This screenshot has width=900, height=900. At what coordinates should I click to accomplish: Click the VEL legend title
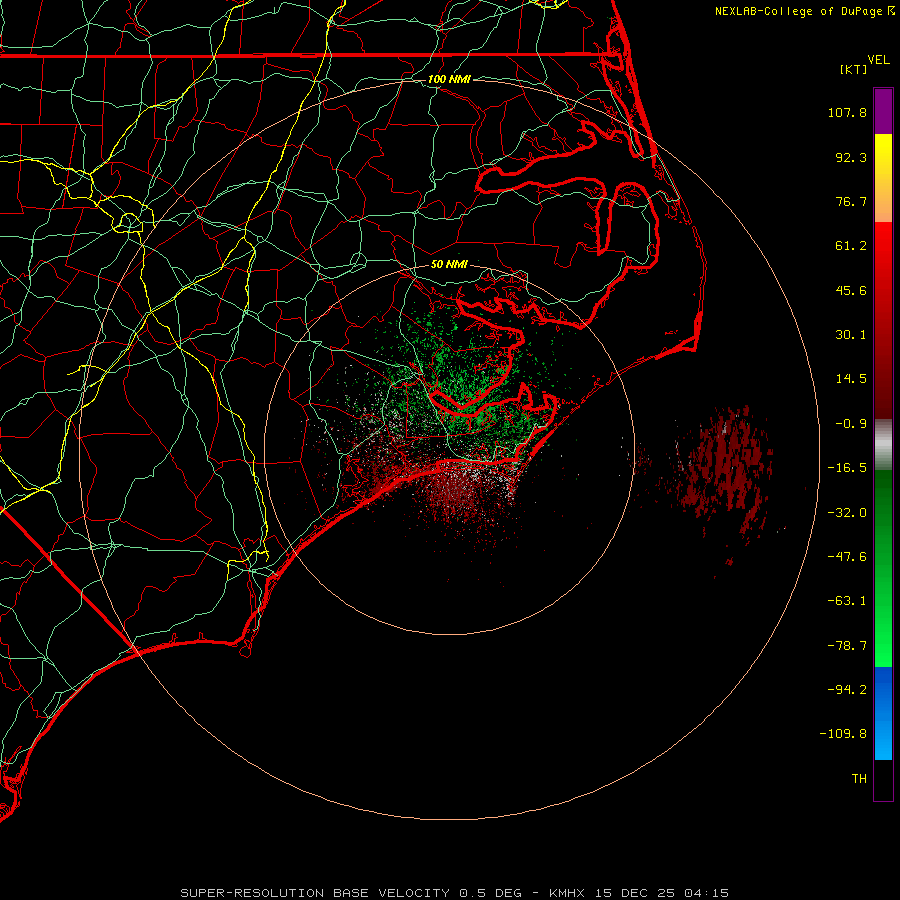878,60
